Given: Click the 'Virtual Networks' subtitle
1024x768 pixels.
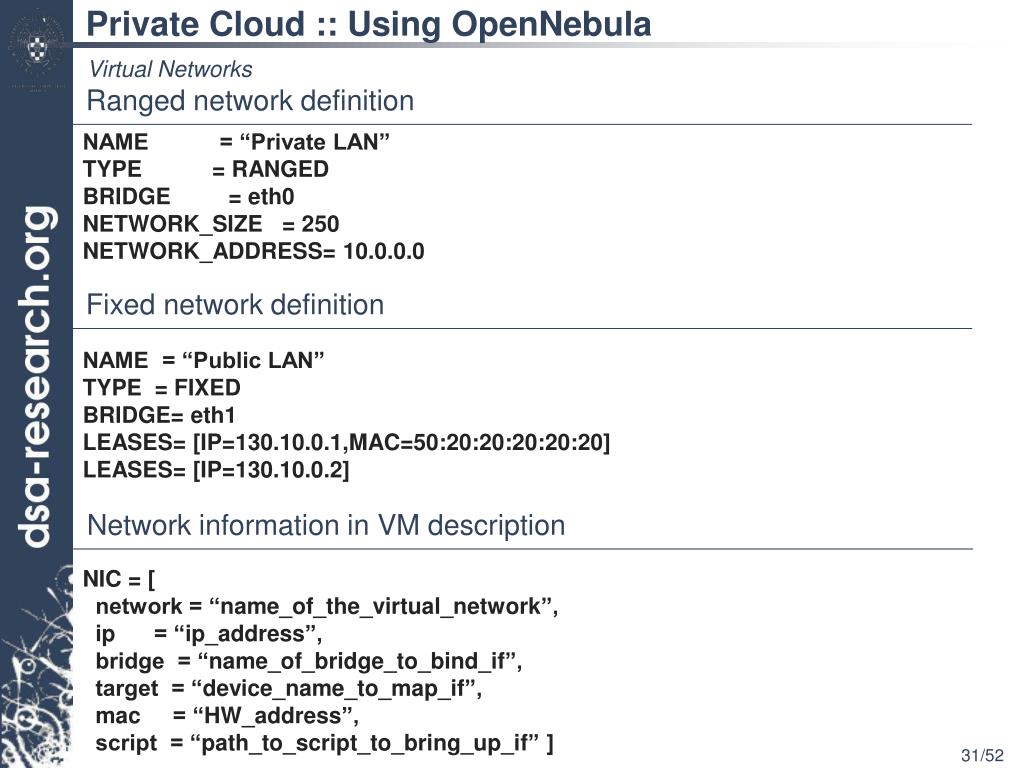Looking at the screenshot, I should (x=170, y=69).
